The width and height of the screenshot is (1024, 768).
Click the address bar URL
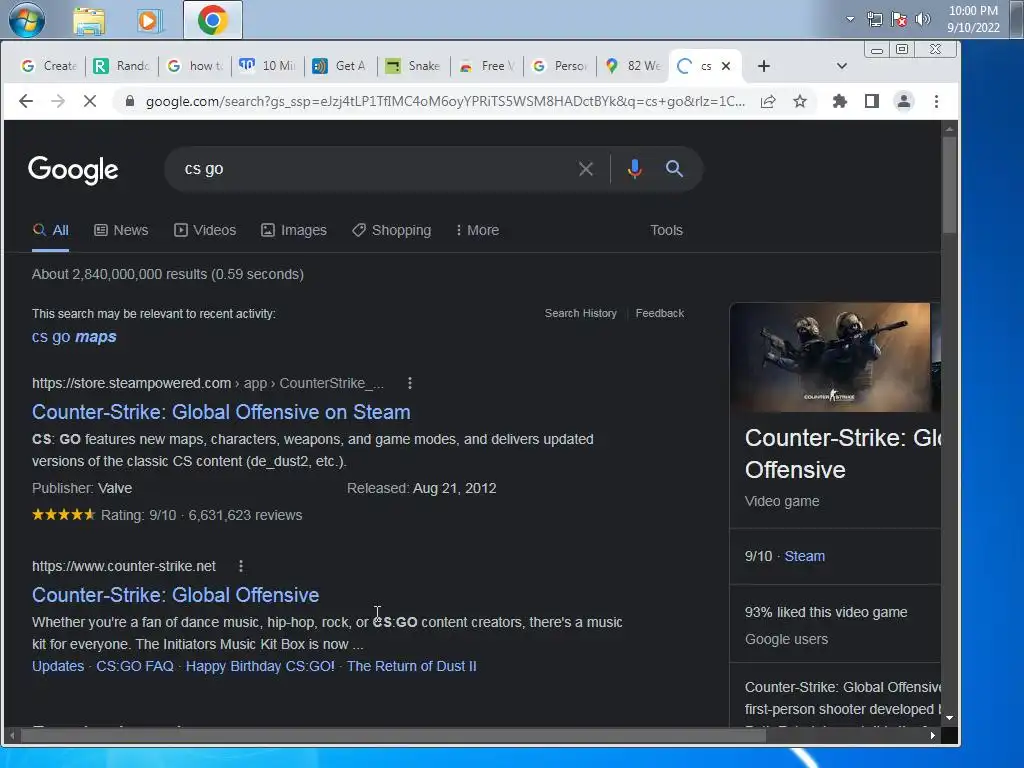pos(444,101)
